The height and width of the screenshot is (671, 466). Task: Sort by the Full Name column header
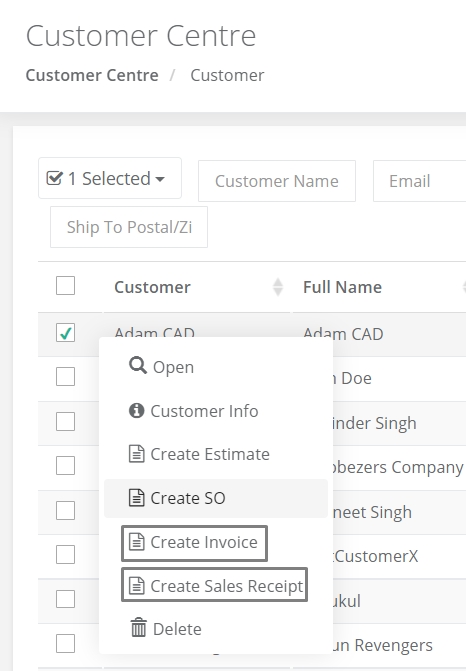(x=342, y=287)
